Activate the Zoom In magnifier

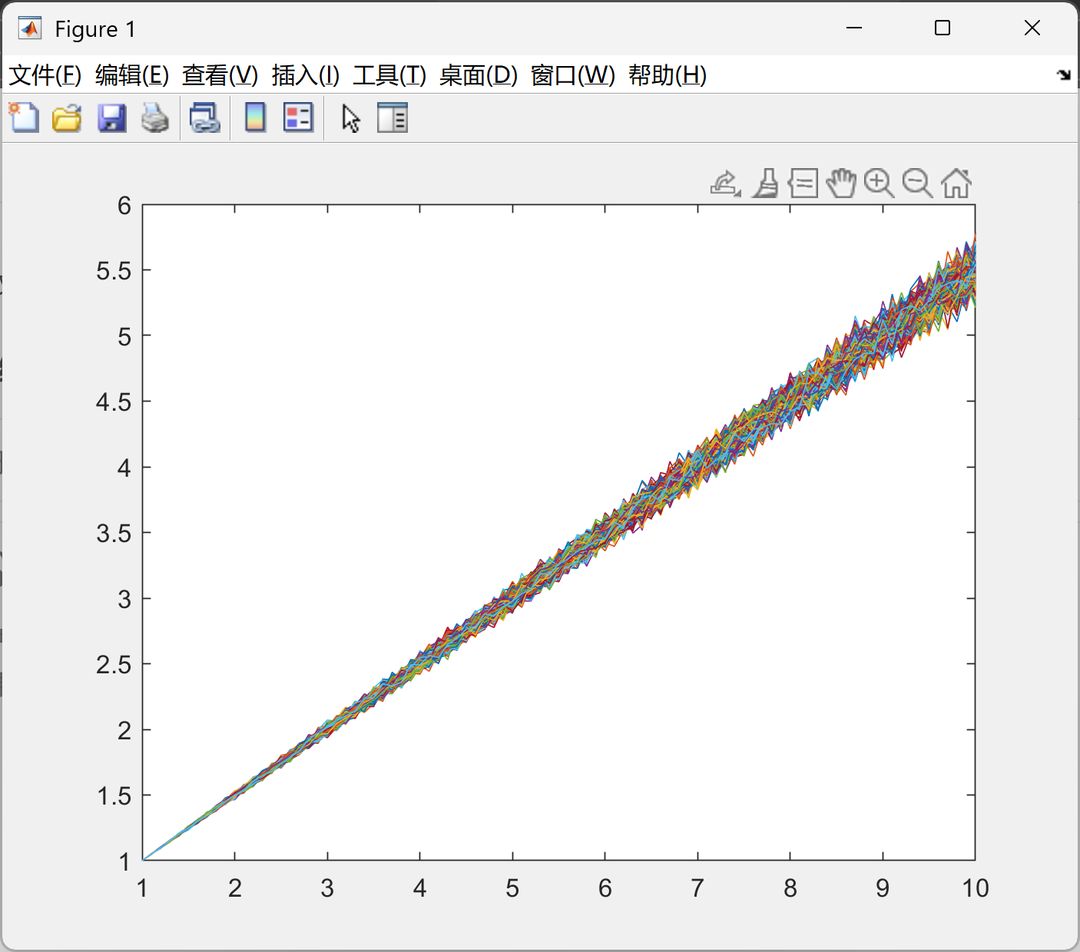coord(879,184)
